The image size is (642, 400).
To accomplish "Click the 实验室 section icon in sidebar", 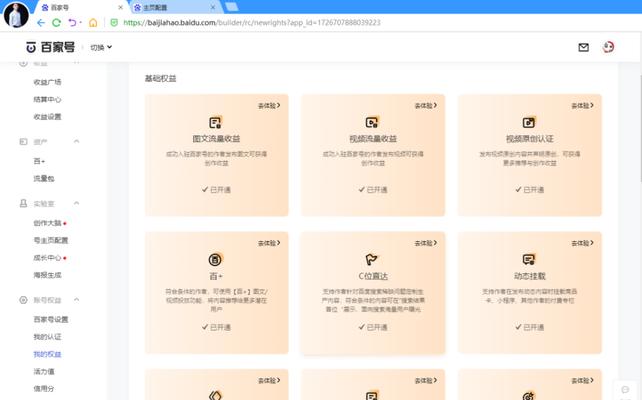I will click(x=23, y=203).
